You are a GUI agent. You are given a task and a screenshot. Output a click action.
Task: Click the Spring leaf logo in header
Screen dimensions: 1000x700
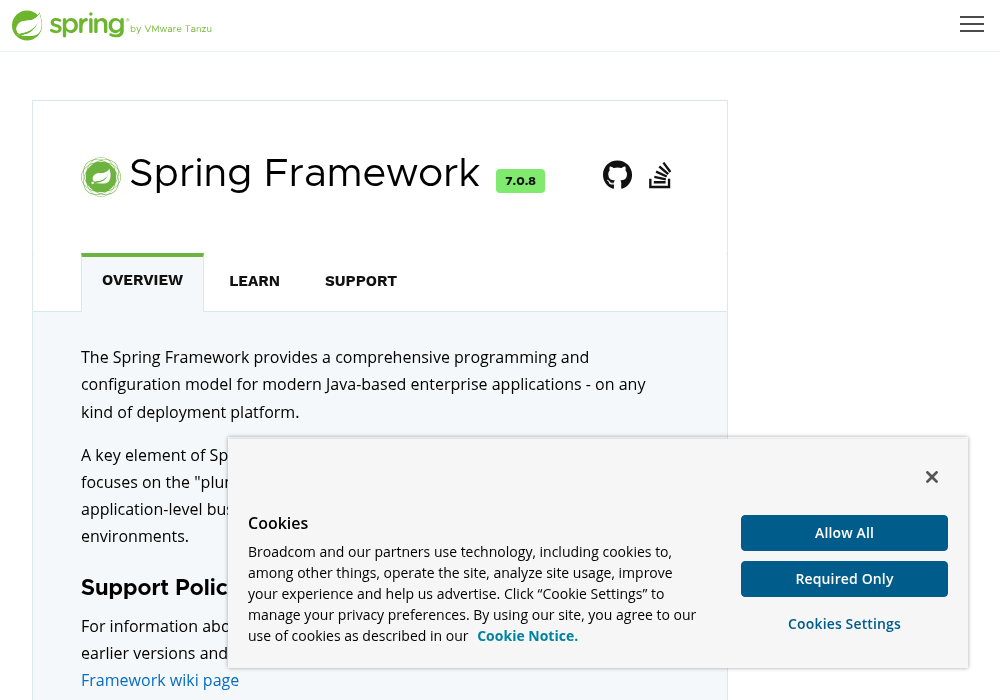click(27, 26)
